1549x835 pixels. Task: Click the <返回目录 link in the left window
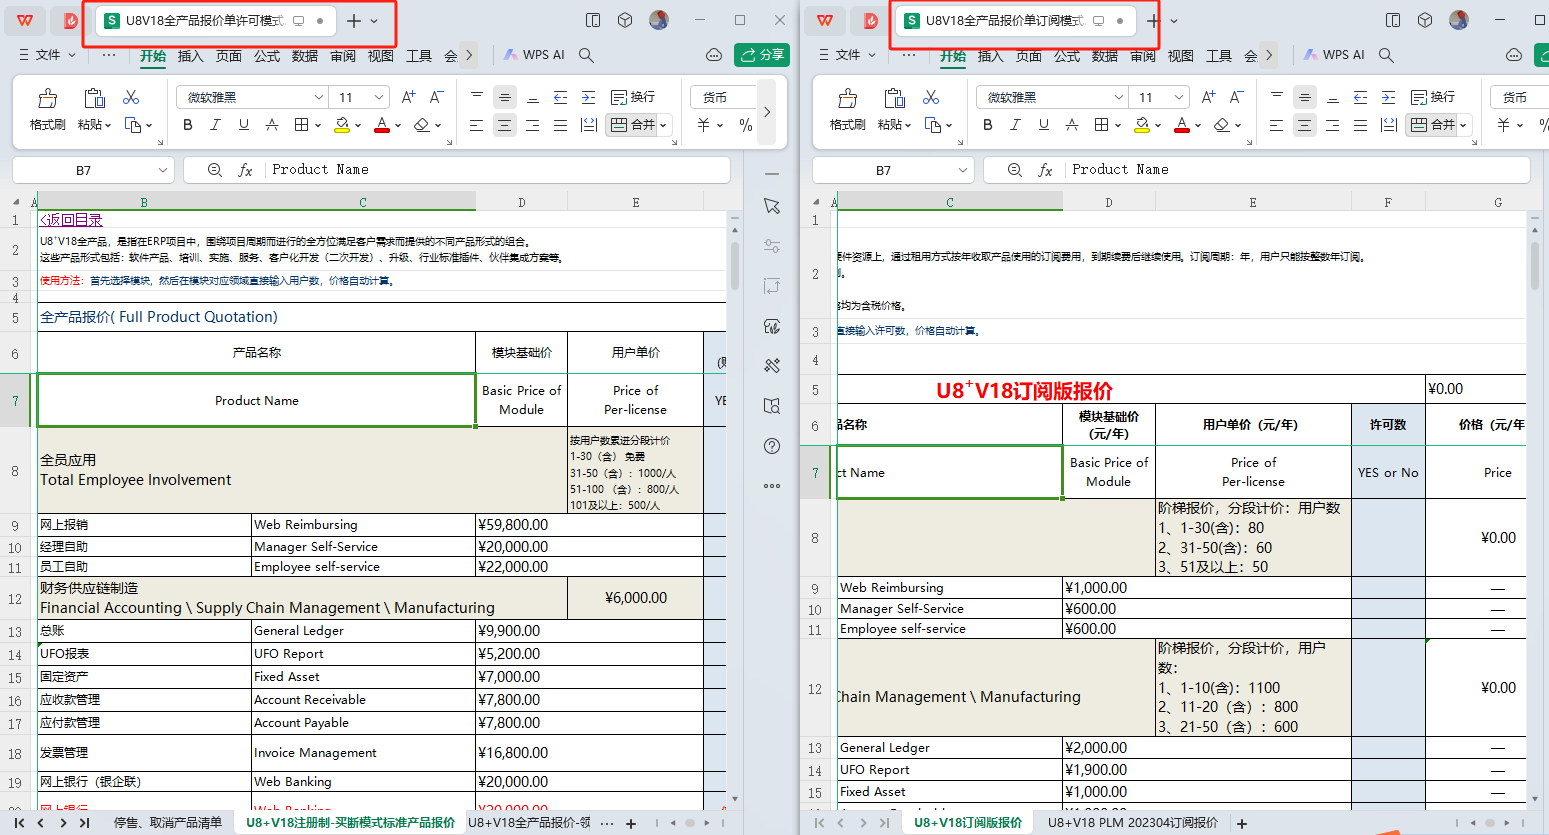71,220
